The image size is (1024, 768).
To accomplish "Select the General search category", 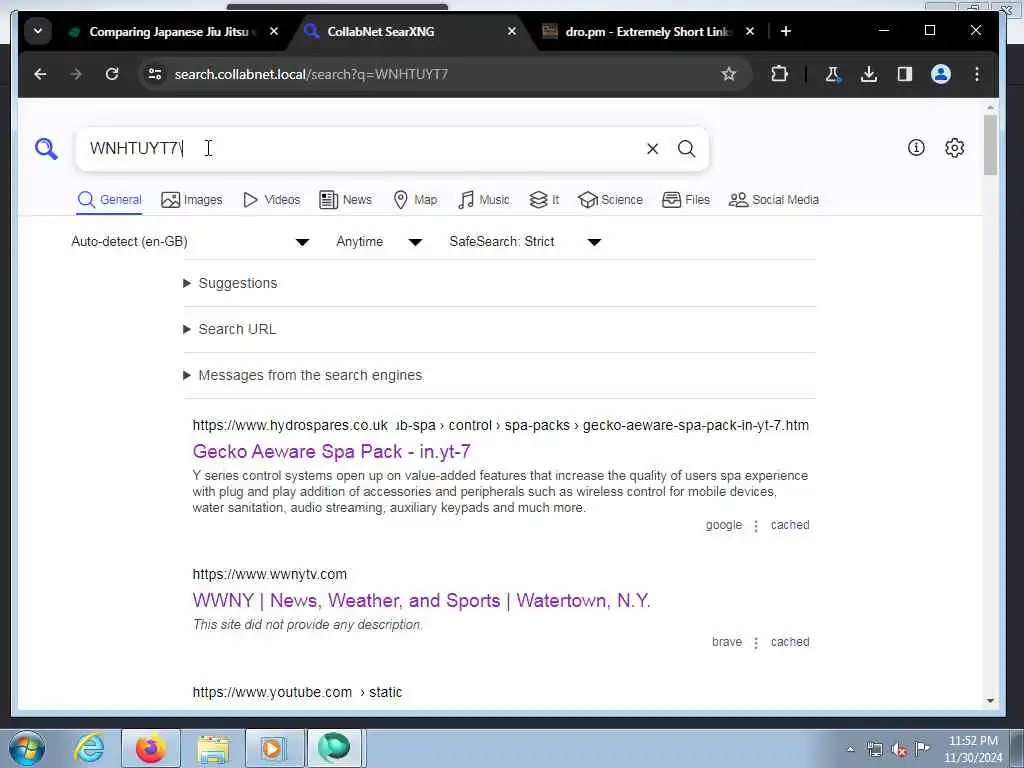I will (109, 200).
